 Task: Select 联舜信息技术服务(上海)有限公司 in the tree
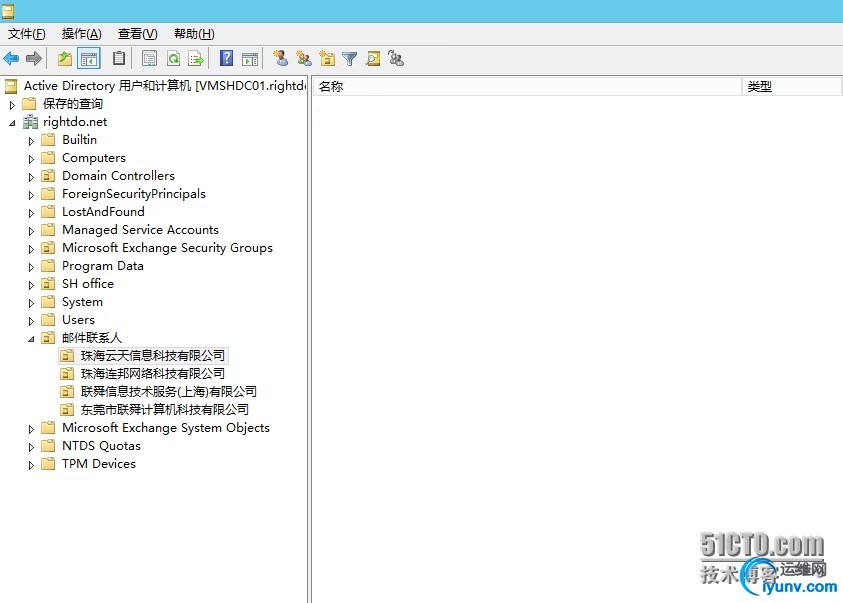[169, 392]
